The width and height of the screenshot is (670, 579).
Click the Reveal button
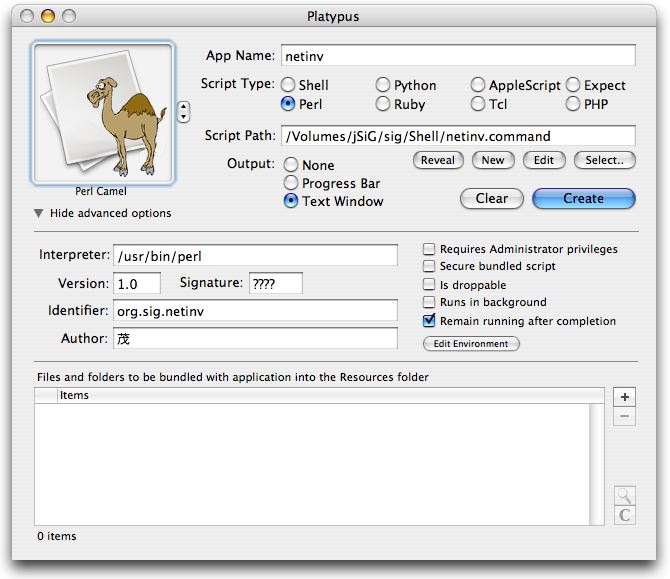click(x=438, y=160)
